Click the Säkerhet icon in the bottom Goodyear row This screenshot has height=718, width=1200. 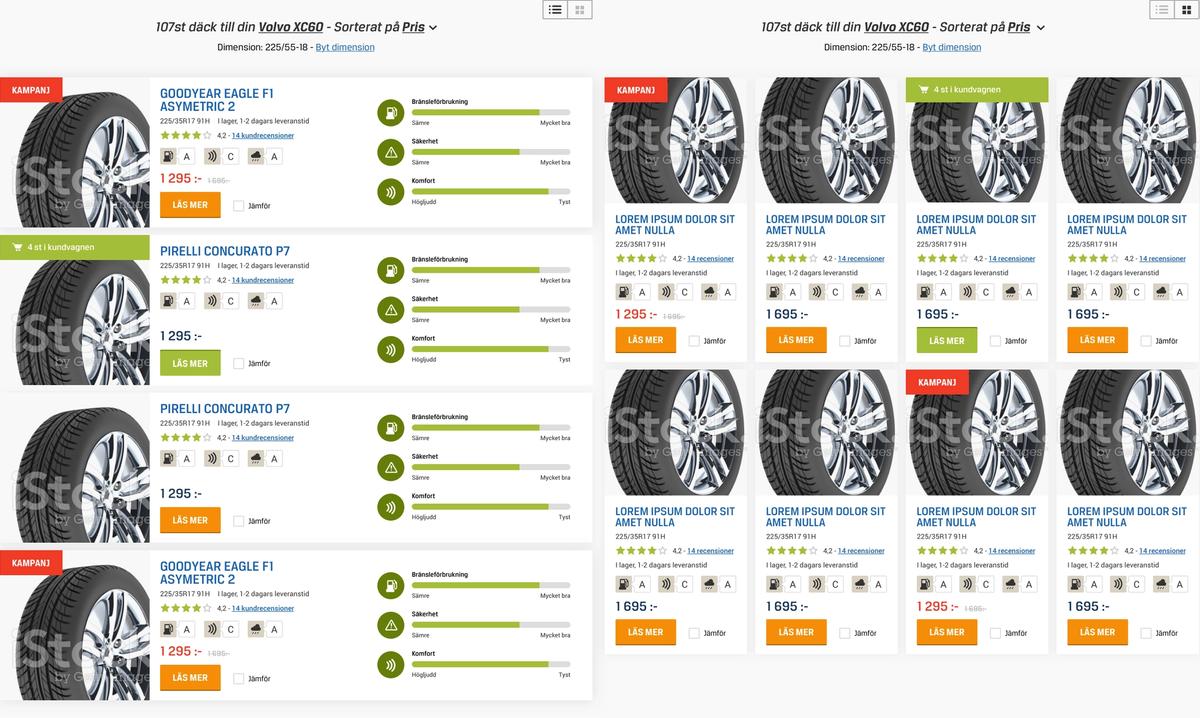tap(390, 625)
